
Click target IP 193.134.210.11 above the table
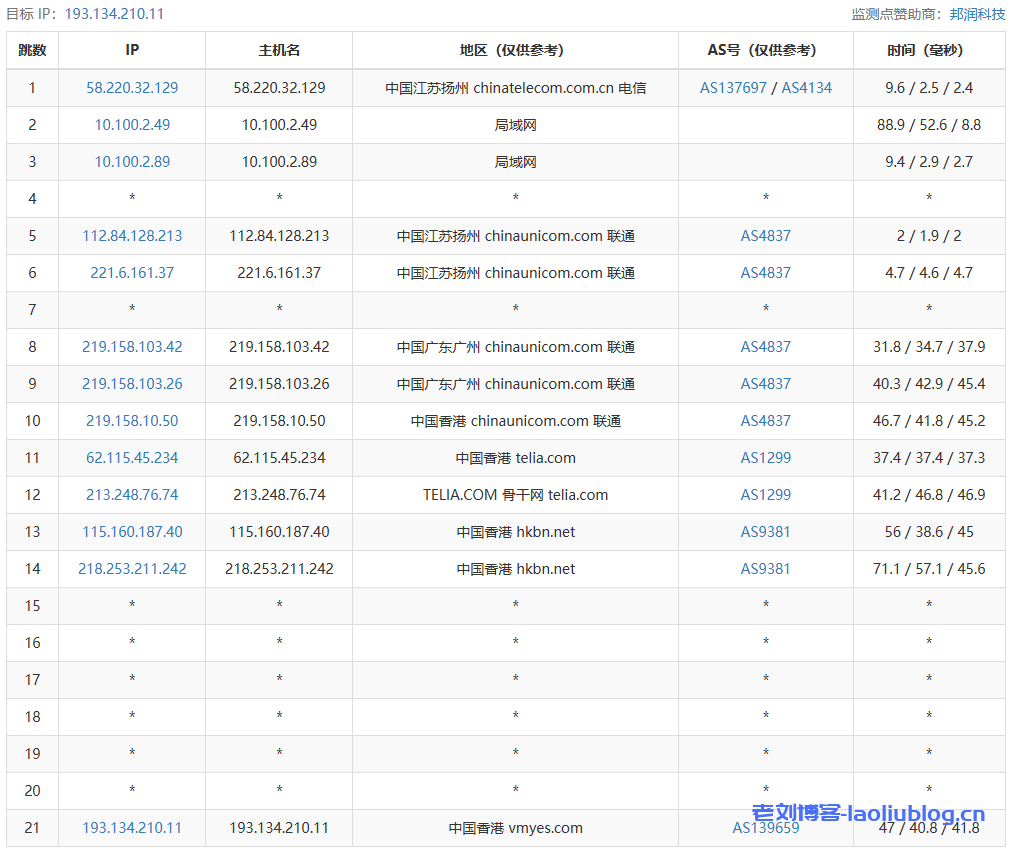pyautogui.click(x=114, y=14)
